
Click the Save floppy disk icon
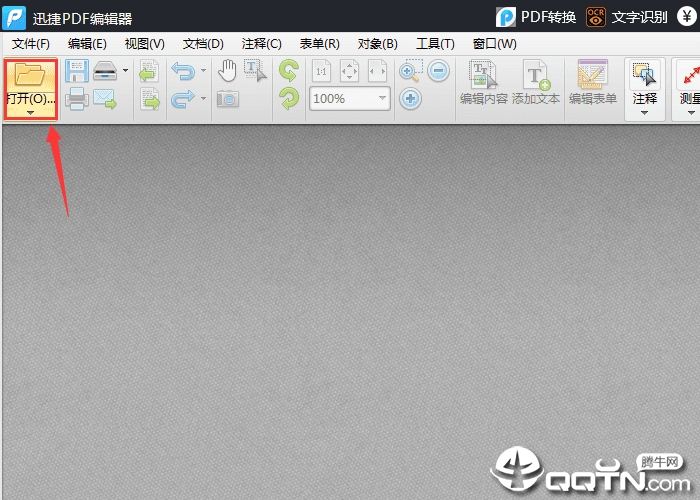(77, 71)
